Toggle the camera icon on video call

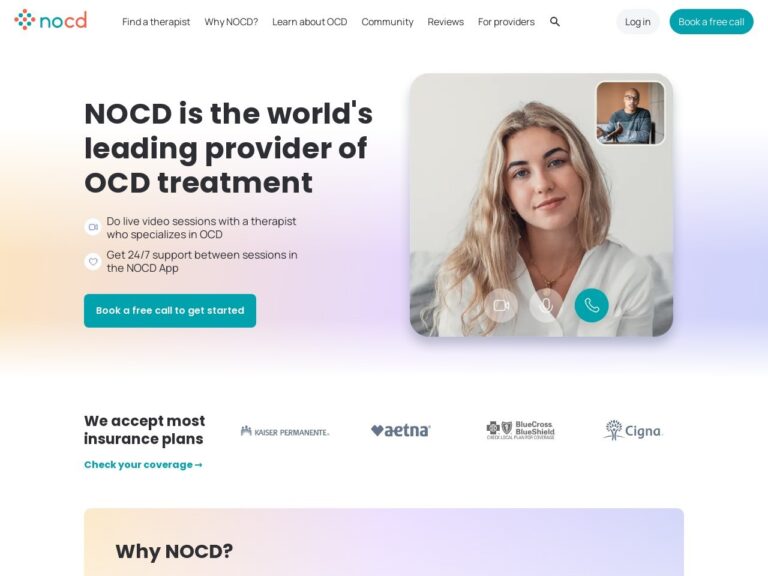[501, 306]
